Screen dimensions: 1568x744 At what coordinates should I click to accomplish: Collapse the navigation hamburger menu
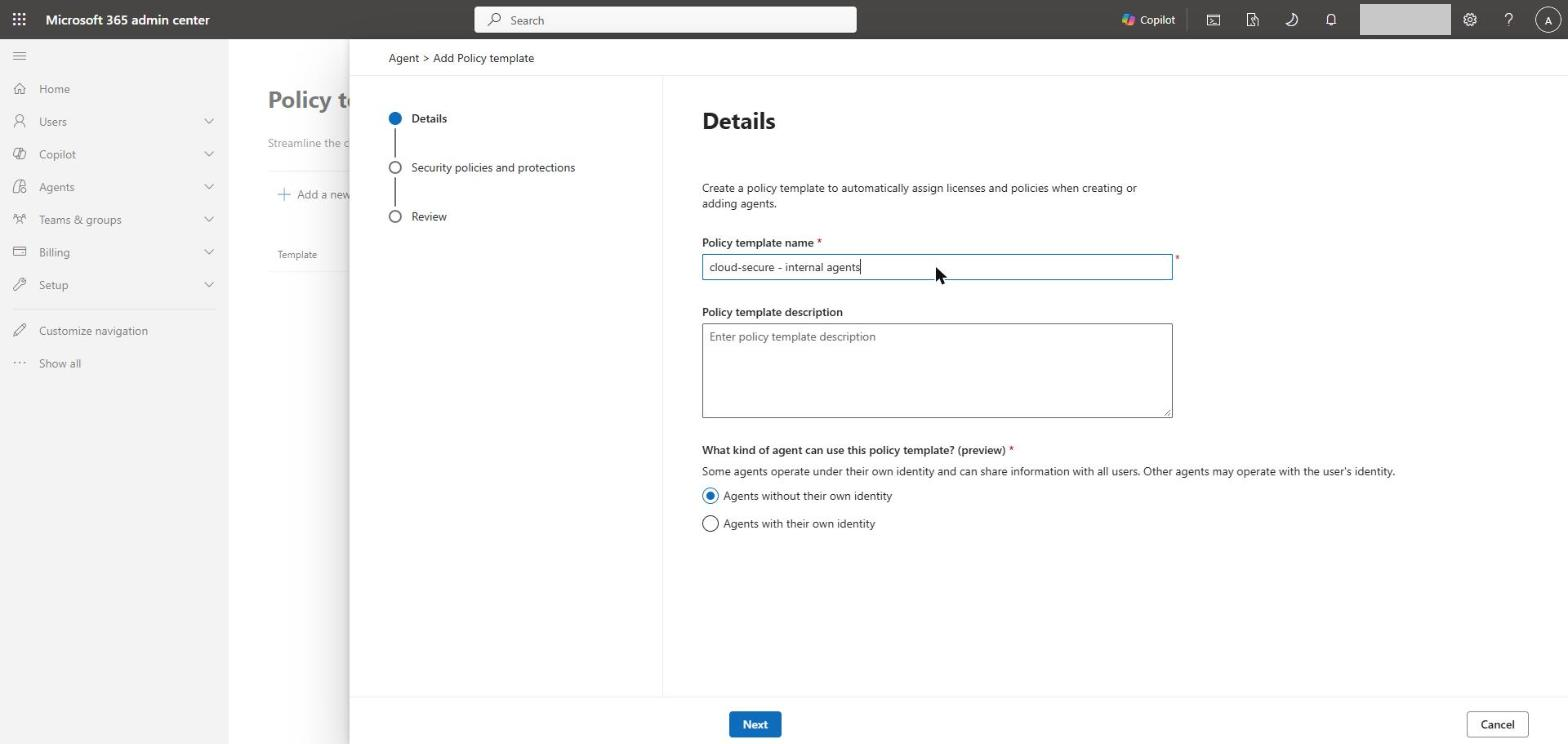click(x=19, y=56)
